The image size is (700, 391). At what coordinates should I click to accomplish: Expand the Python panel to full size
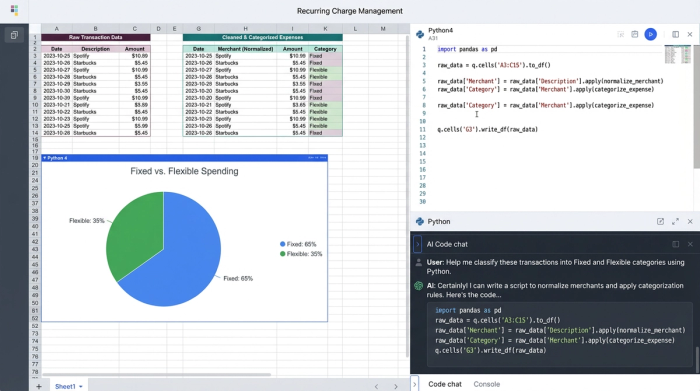pyautogui.click(x=675, y=221)
